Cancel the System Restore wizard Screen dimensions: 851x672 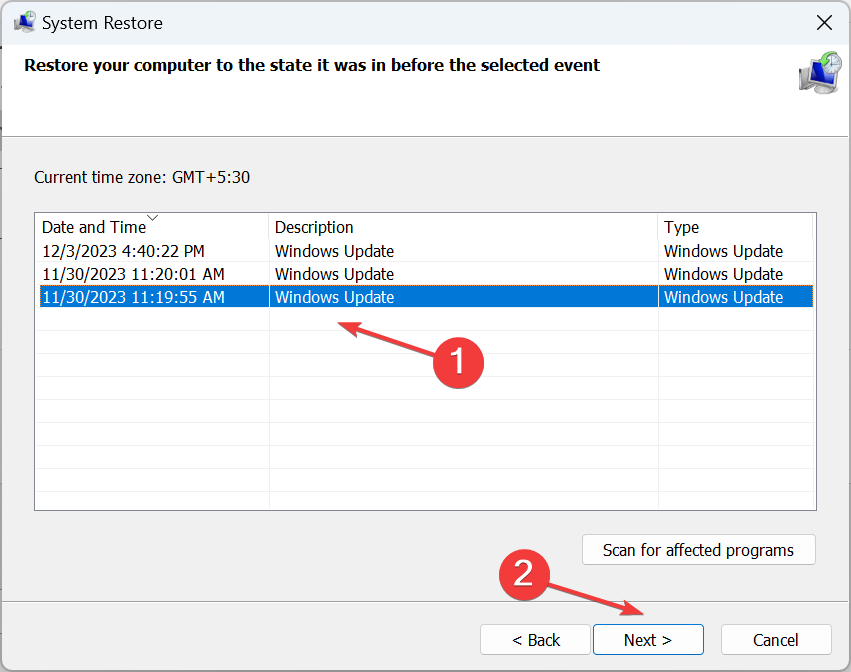[775, 640]
